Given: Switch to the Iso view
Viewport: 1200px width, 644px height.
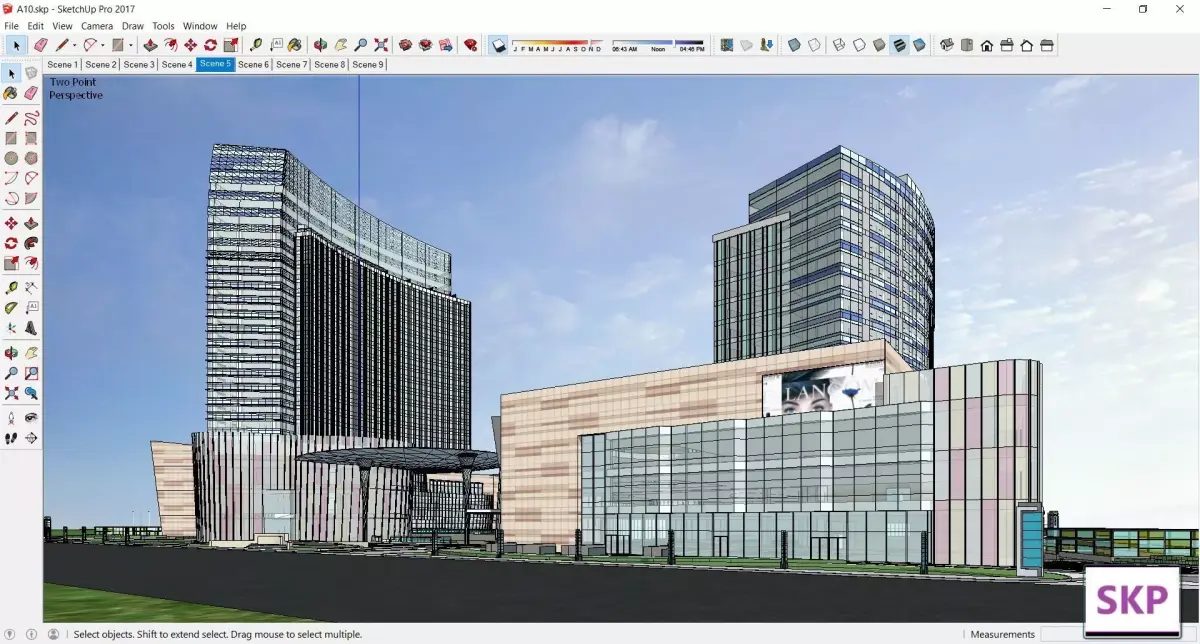Looking at the screenshot, I should (946, 45).
